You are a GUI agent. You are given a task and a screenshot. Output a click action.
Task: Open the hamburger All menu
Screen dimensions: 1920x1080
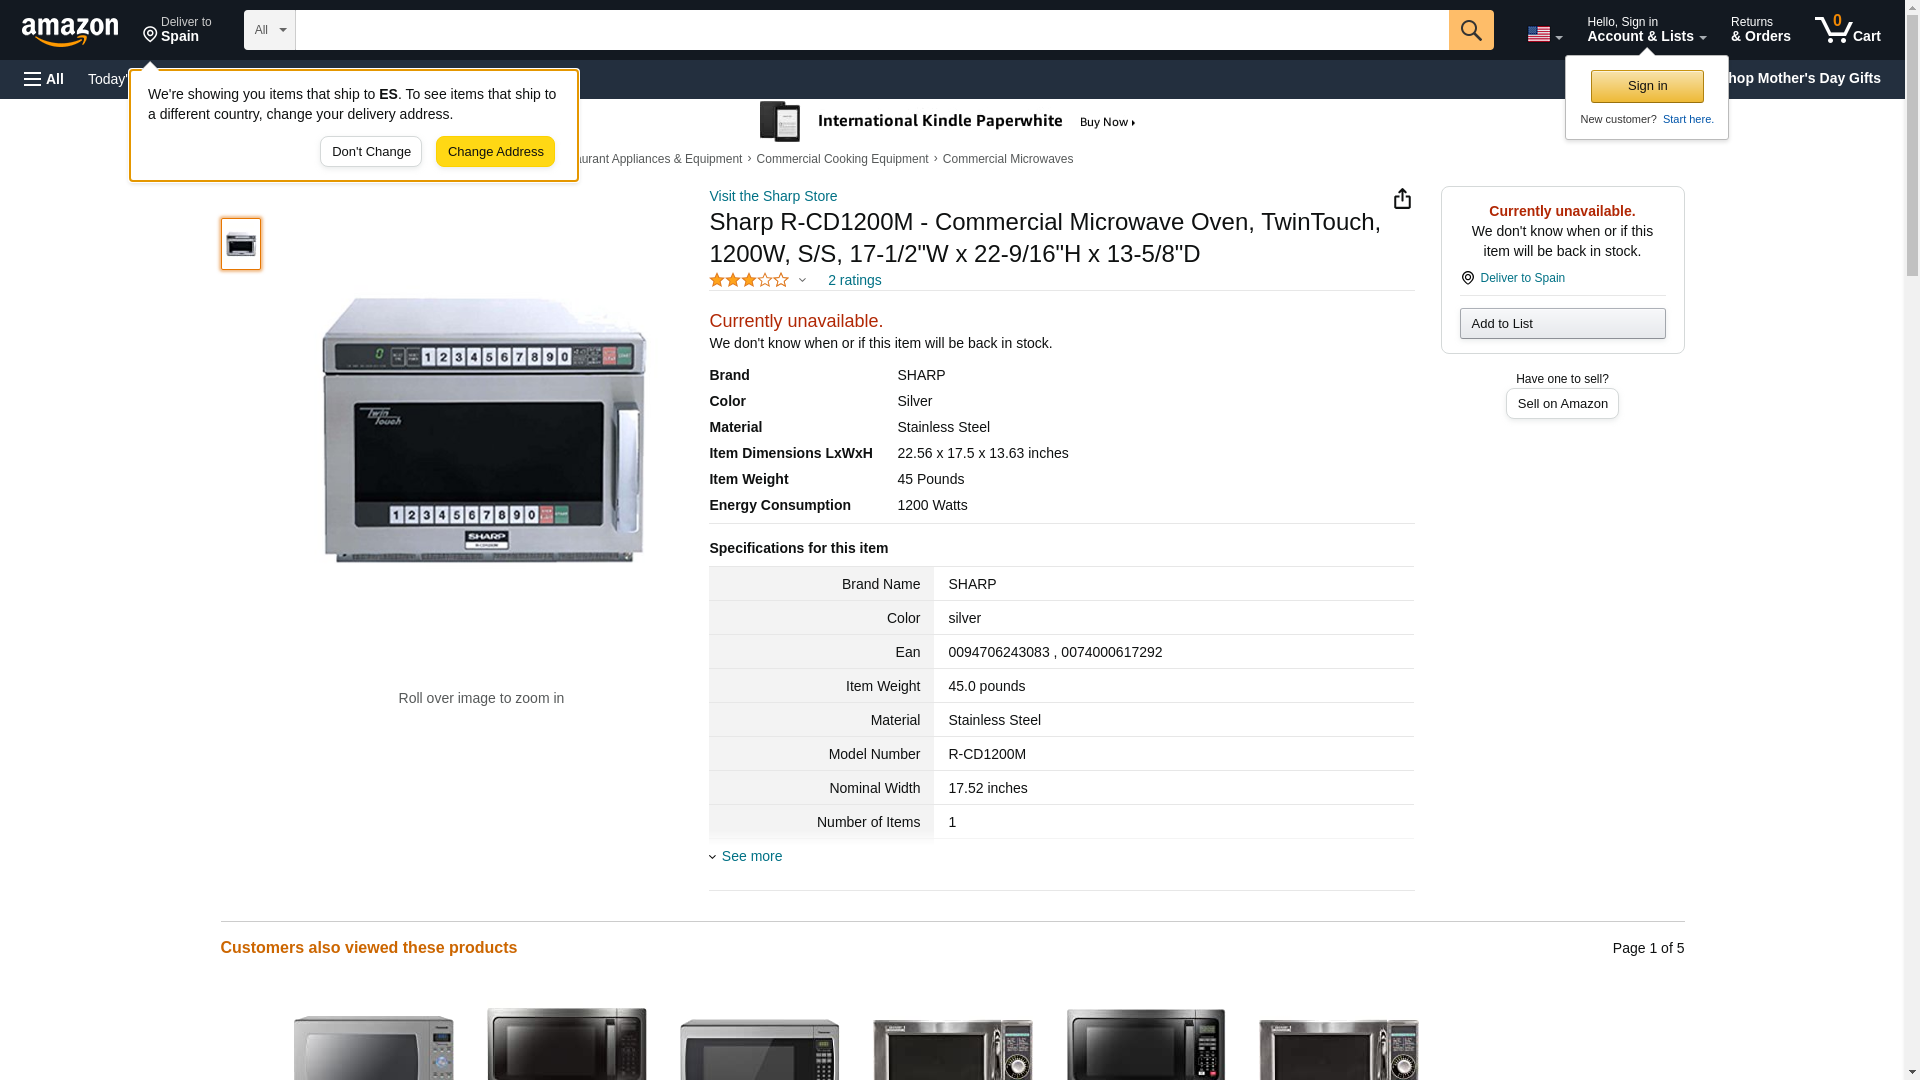pyautogui.click(x=44, y=79)
